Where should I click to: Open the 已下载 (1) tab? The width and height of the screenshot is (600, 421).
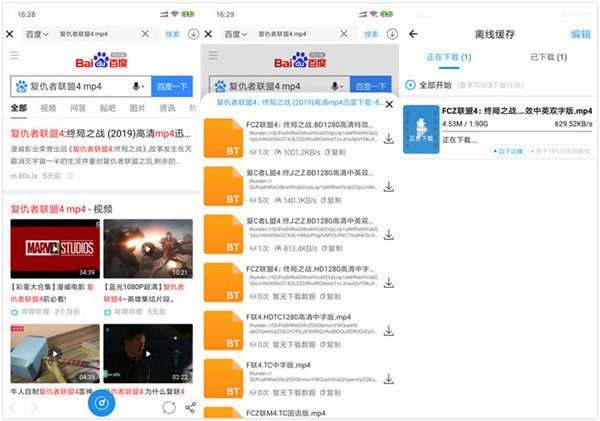(548, 57)
